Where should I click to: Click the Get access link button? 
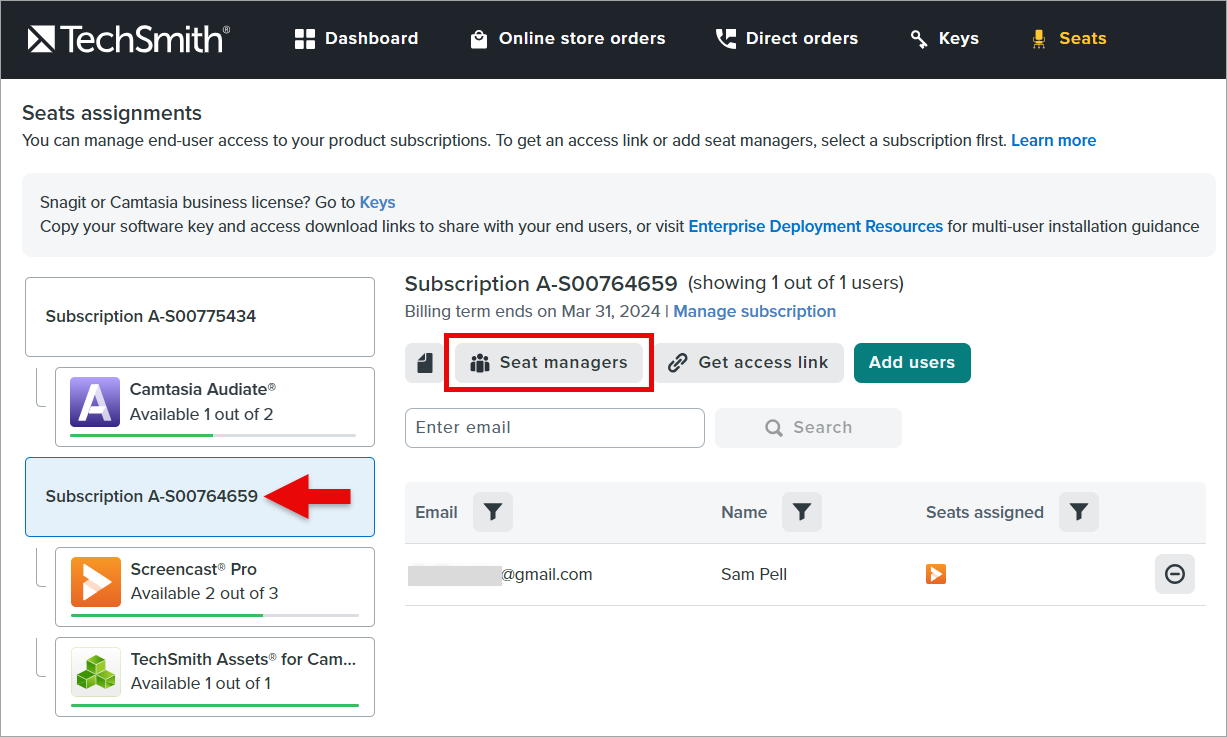[x=749, y=363]
